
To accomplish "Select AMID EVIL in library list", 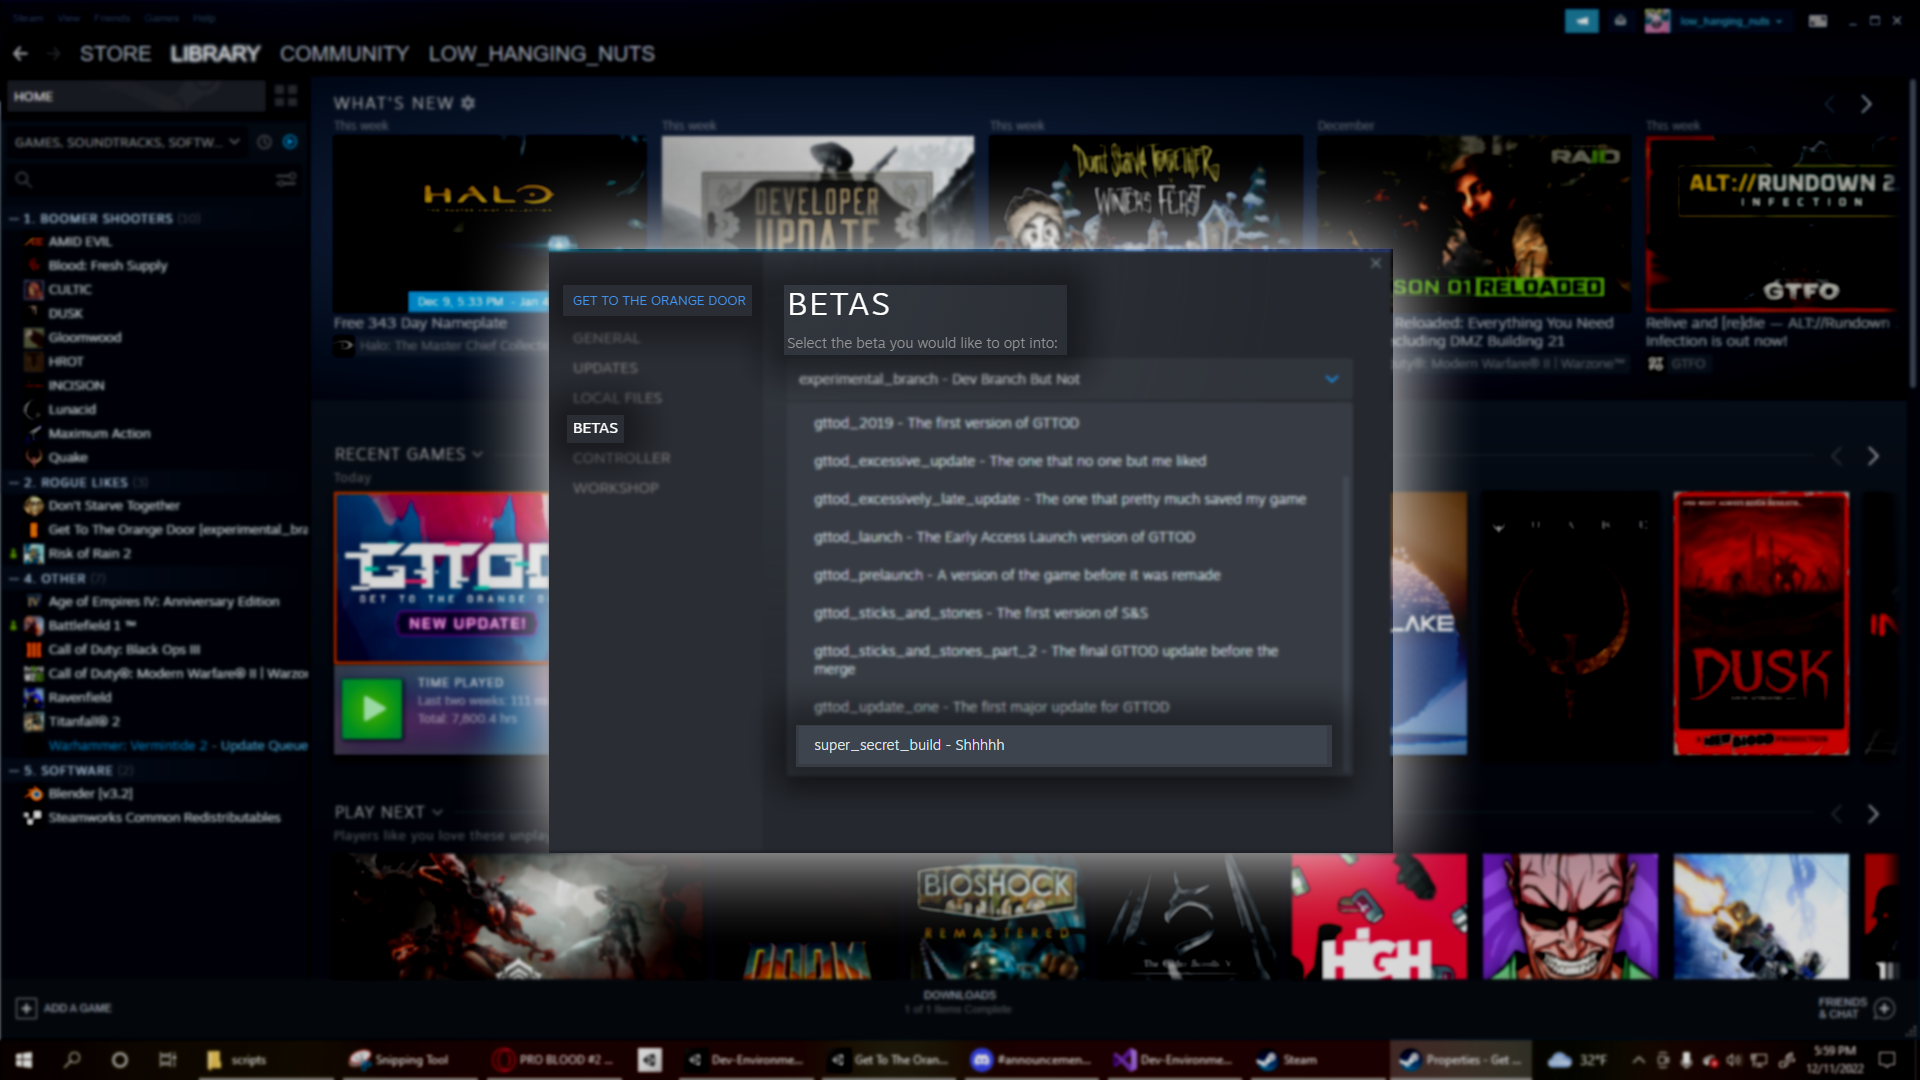I will pyautogui.click(x=80, y=242).
